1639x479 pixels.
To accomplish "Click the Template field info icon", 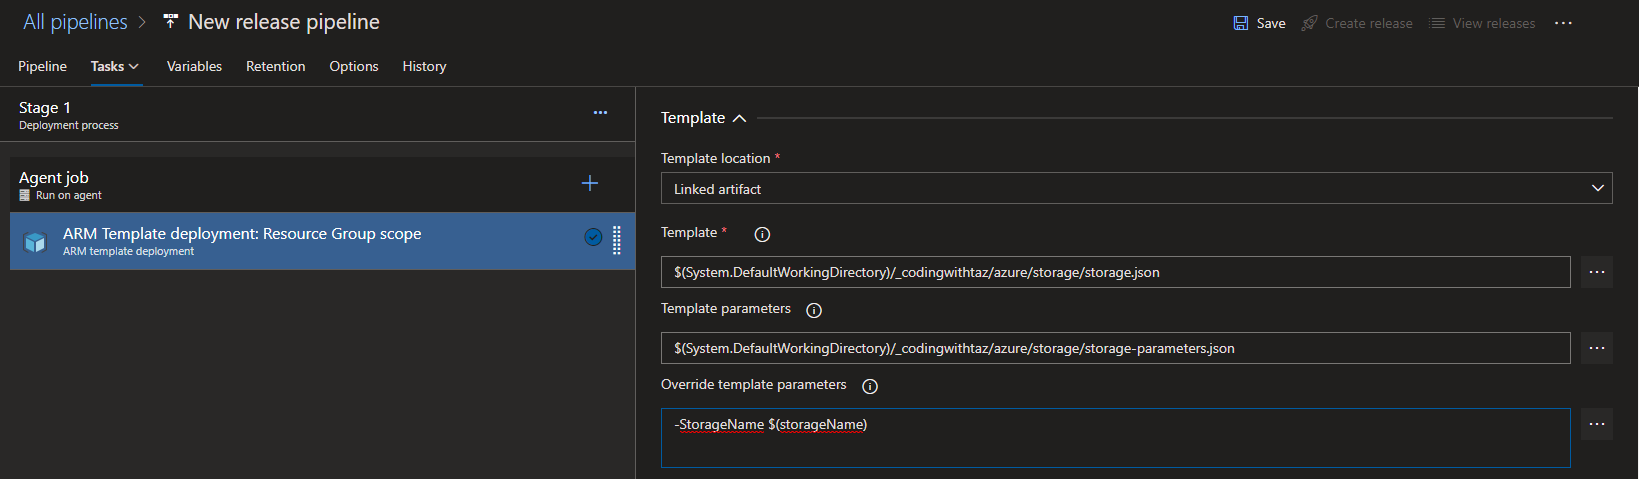I will point(762,234).
